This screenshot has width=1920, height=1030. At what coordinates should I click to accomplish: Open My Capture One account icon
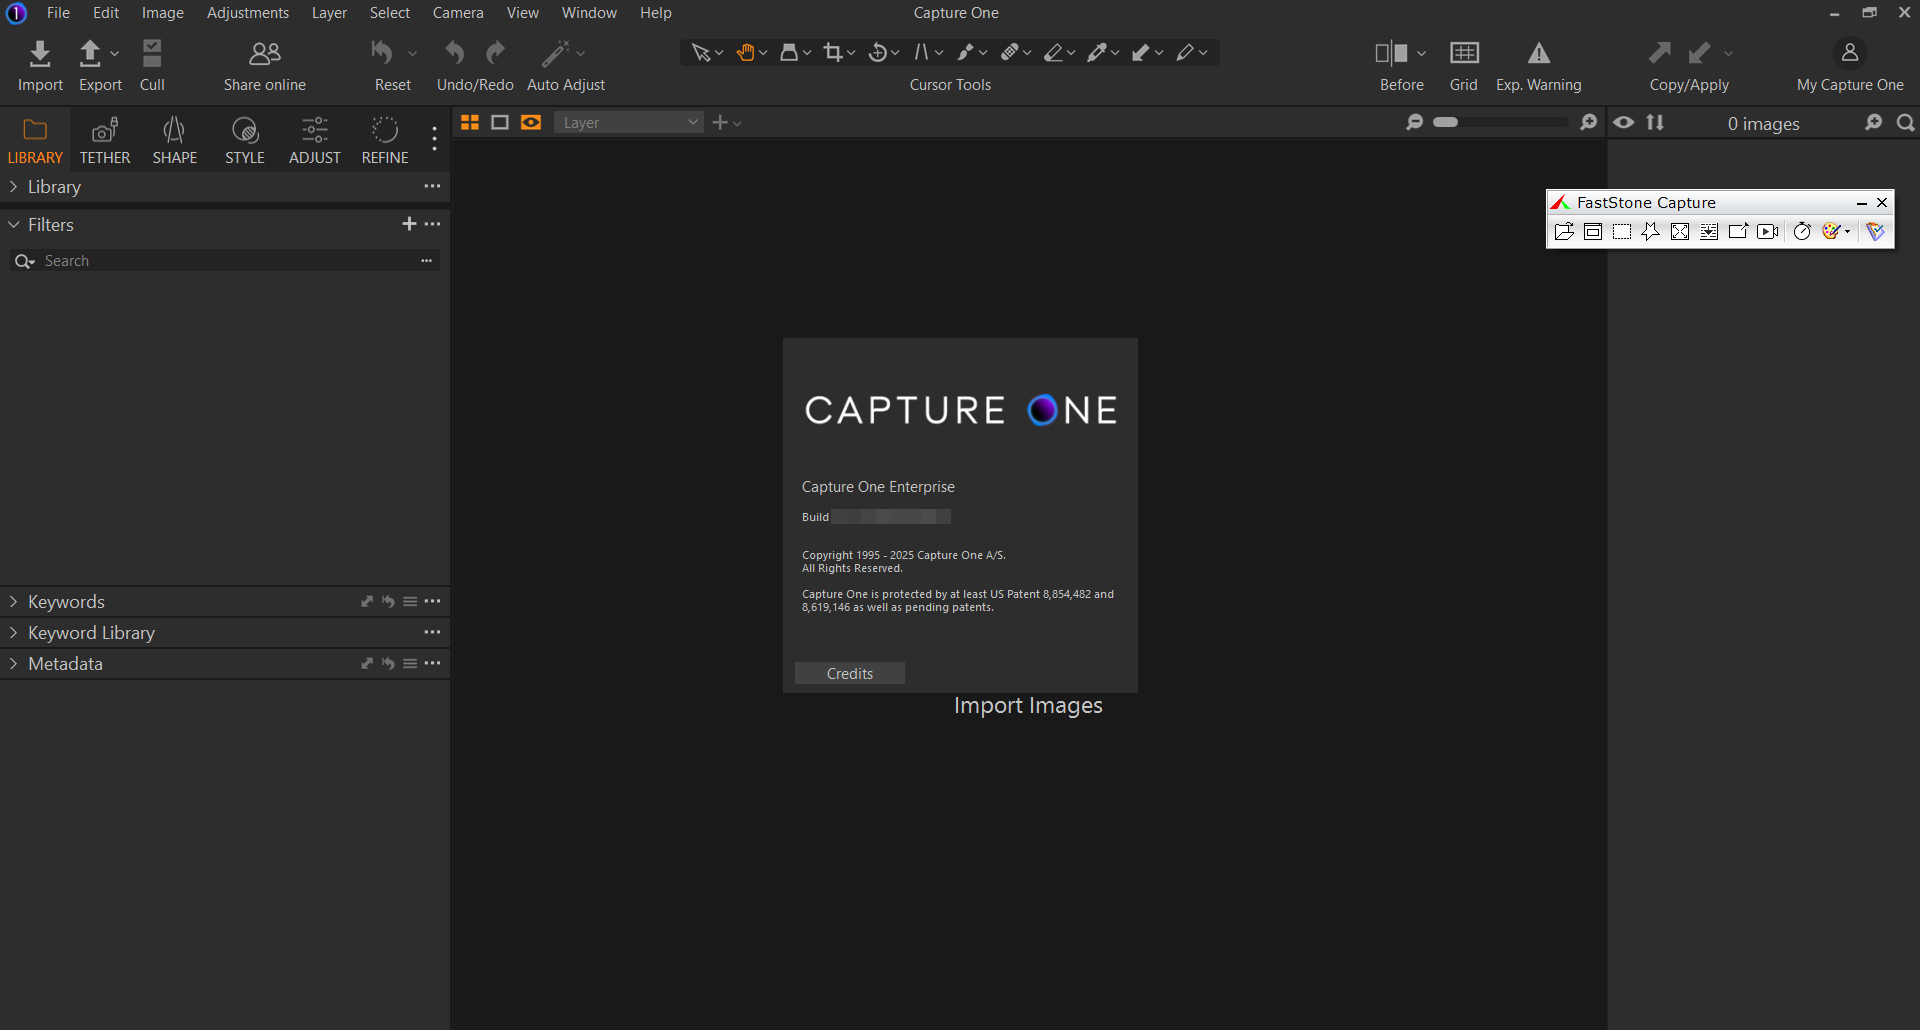coord(1850,53)
